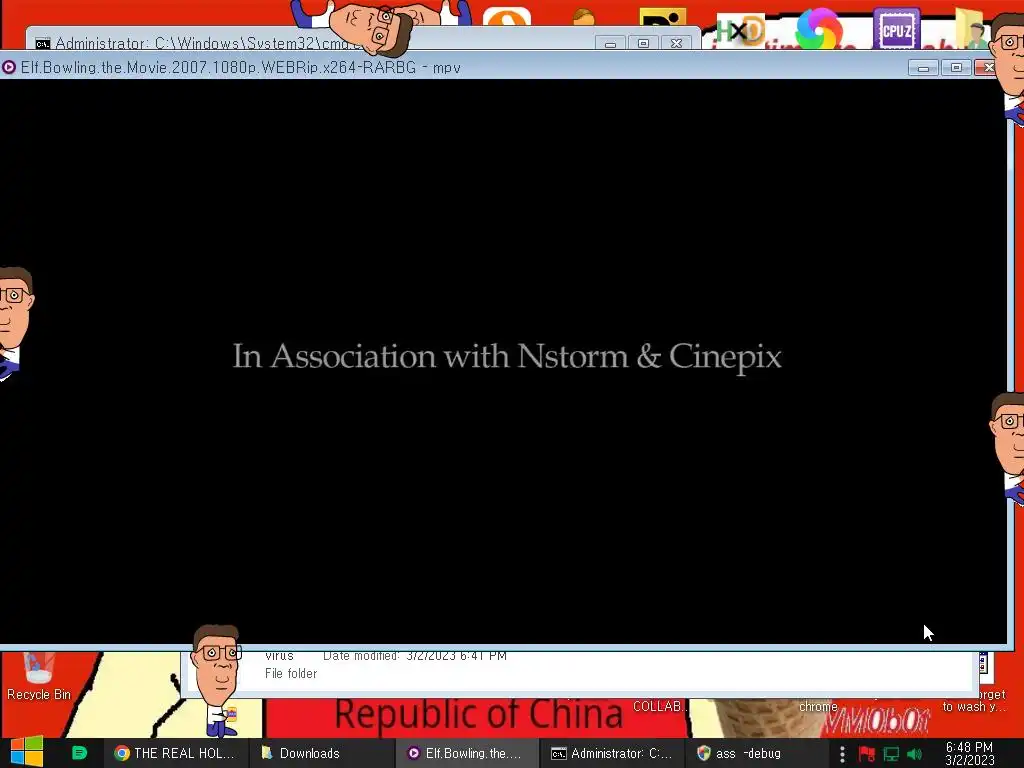Open the taskbar clock showing 6:48 PM
Screen dimensions: 1024x768
(x=970, y=753)
